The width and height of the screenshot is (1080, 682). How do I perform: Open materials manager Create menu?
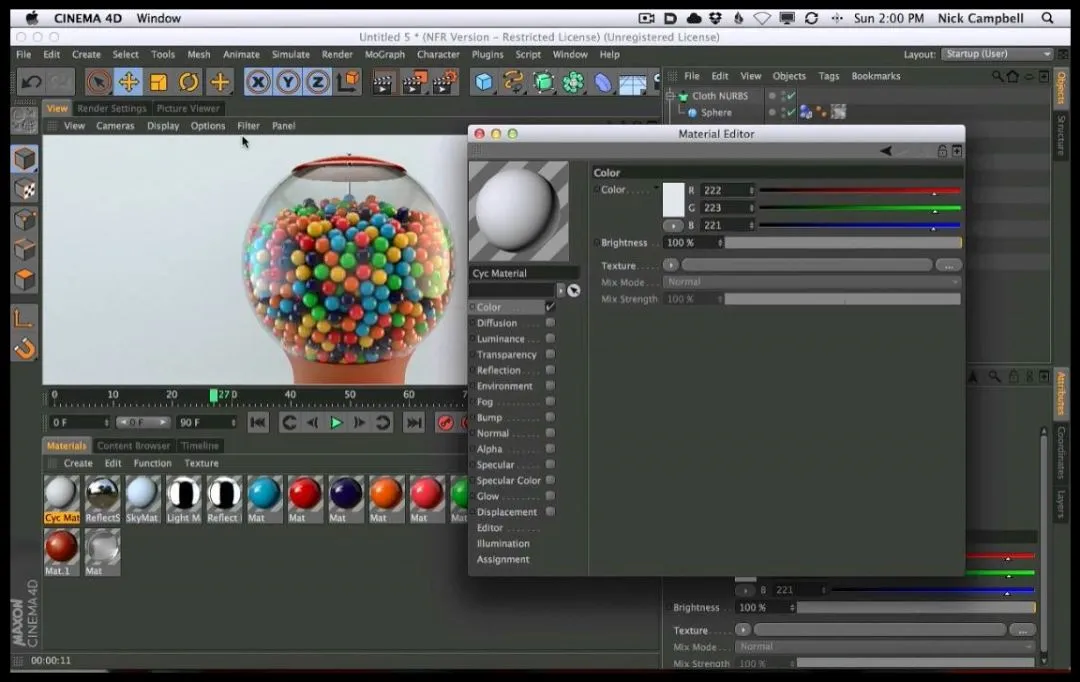pyautogui.click(x=78, y=464)
